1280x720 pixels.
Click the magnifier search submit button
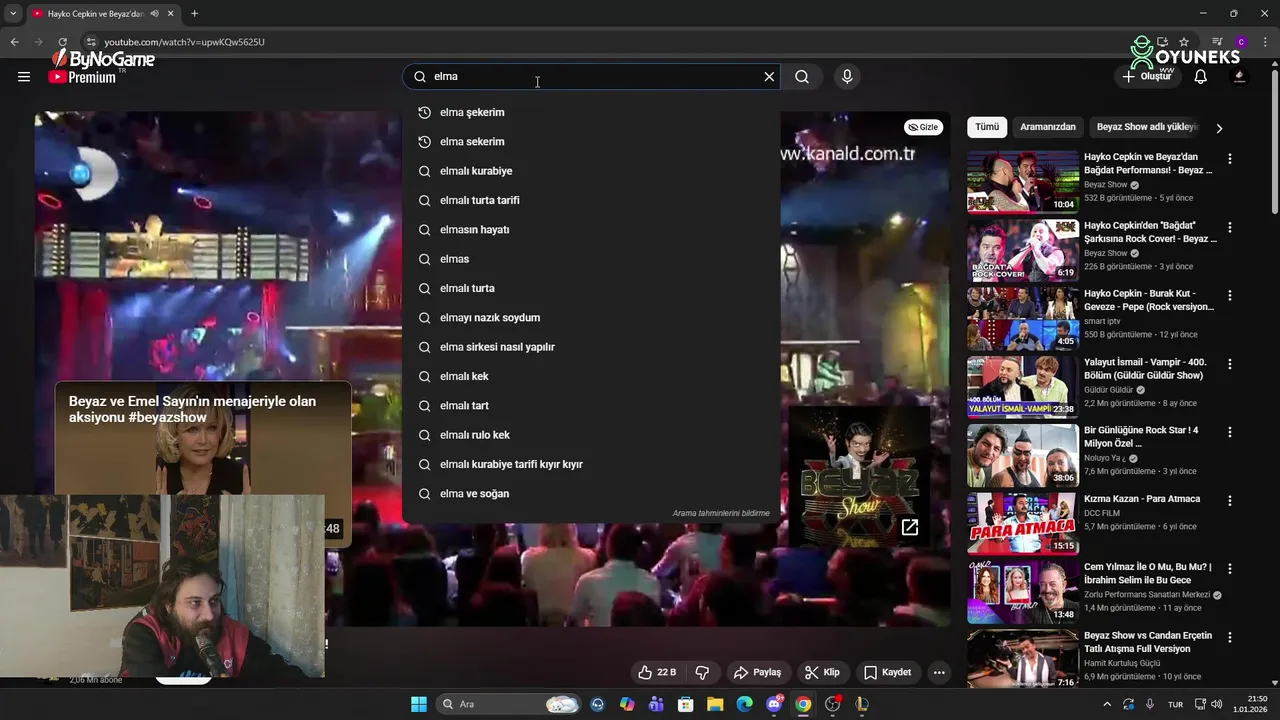802,76
